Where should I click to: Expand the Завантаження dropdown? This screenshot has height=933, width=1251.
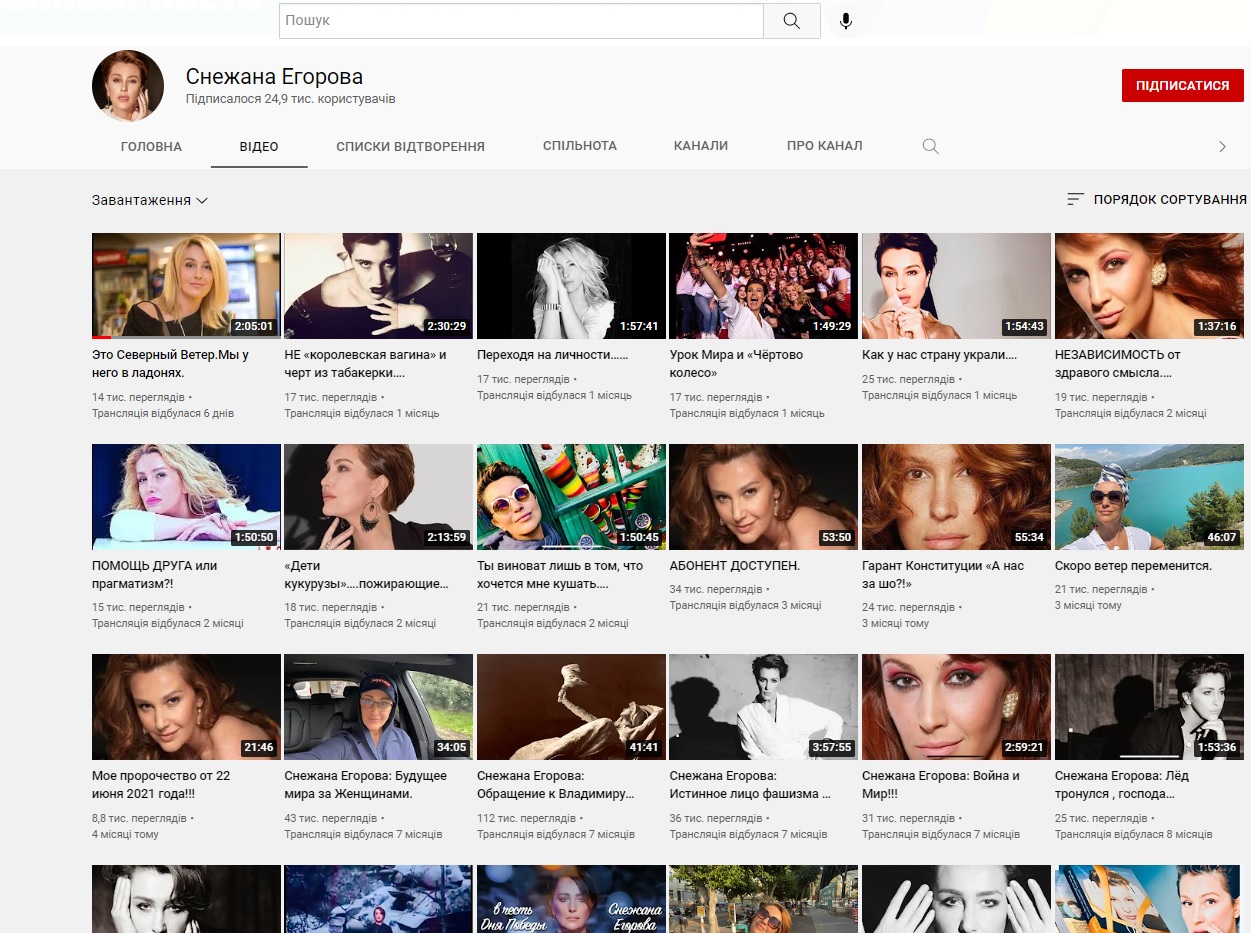150,200
